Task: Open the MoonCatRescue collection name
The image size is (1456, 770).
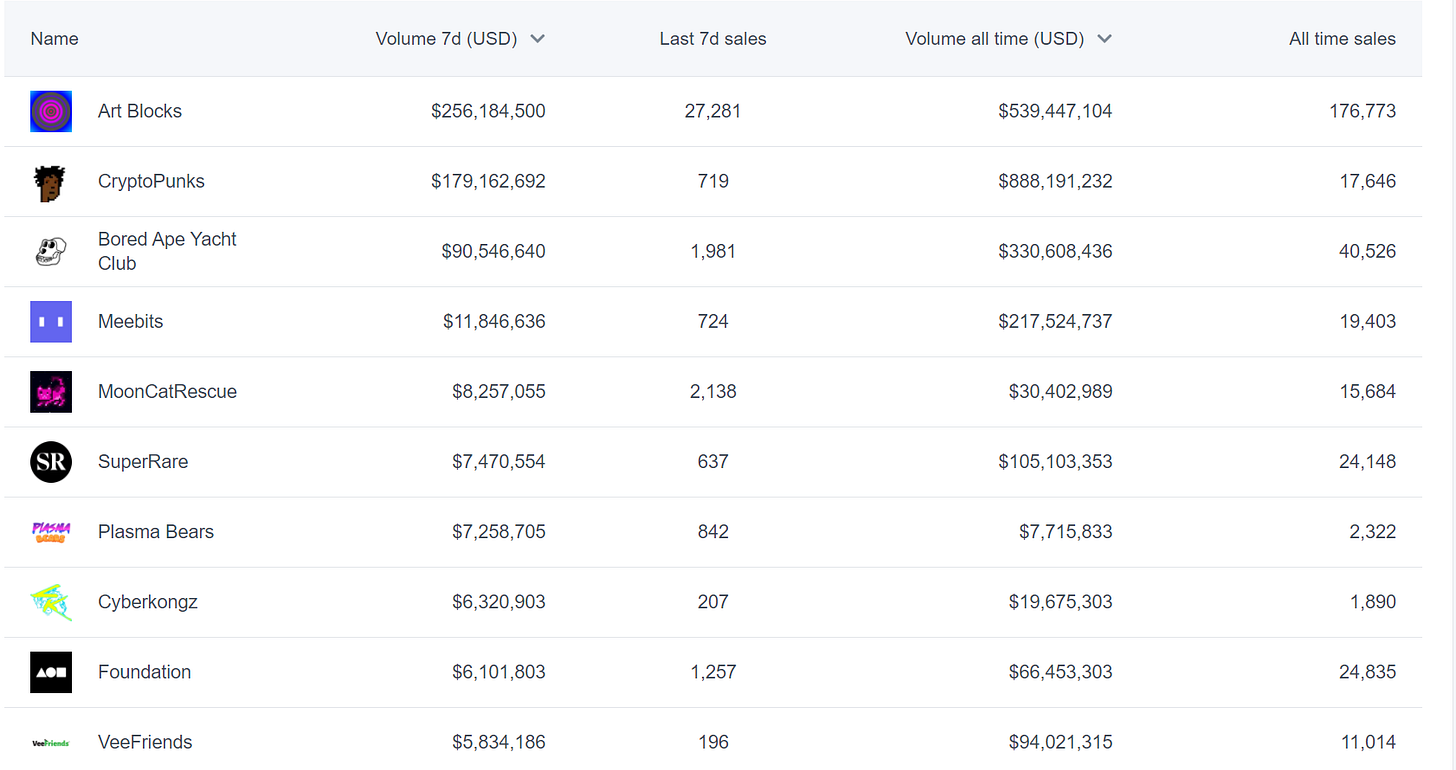Action: [167, 391]
